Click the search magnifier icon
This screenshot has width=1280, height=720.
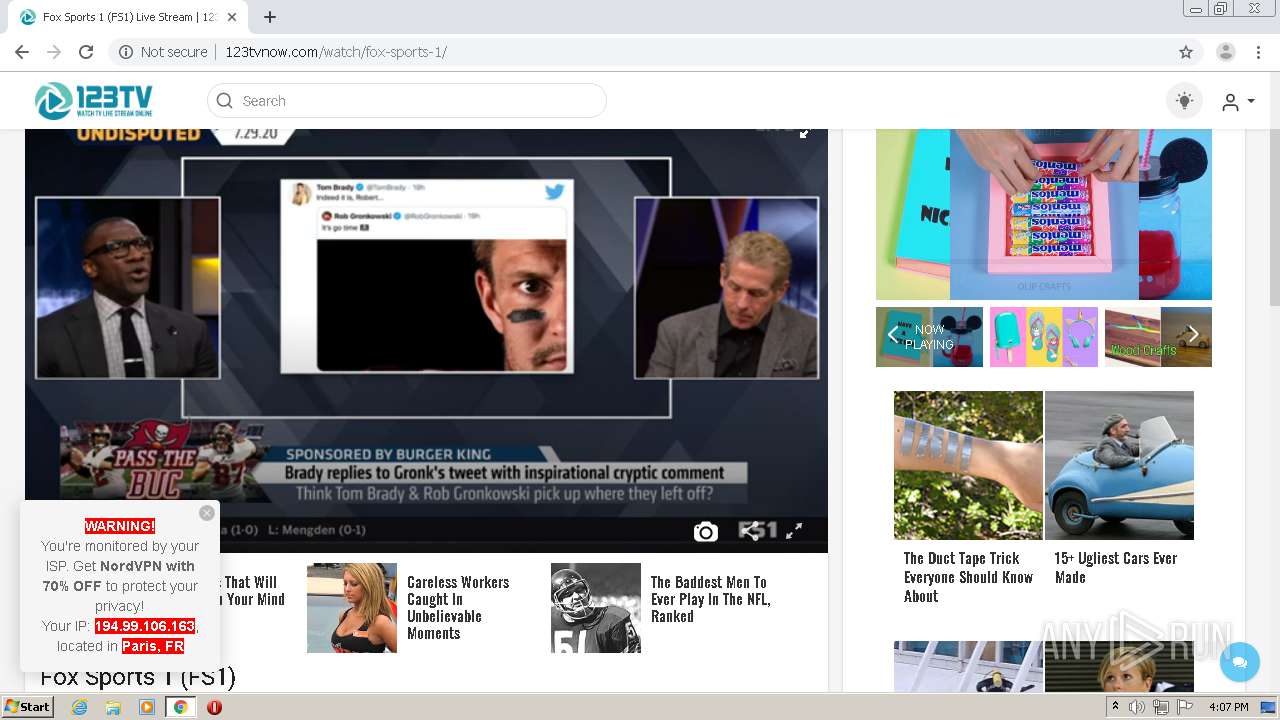(225, 101)
